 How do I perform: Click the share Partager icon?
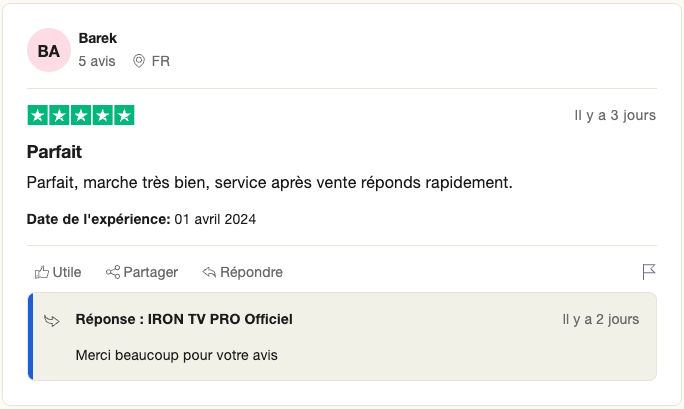pyautogui.click(x=113, y=272)
